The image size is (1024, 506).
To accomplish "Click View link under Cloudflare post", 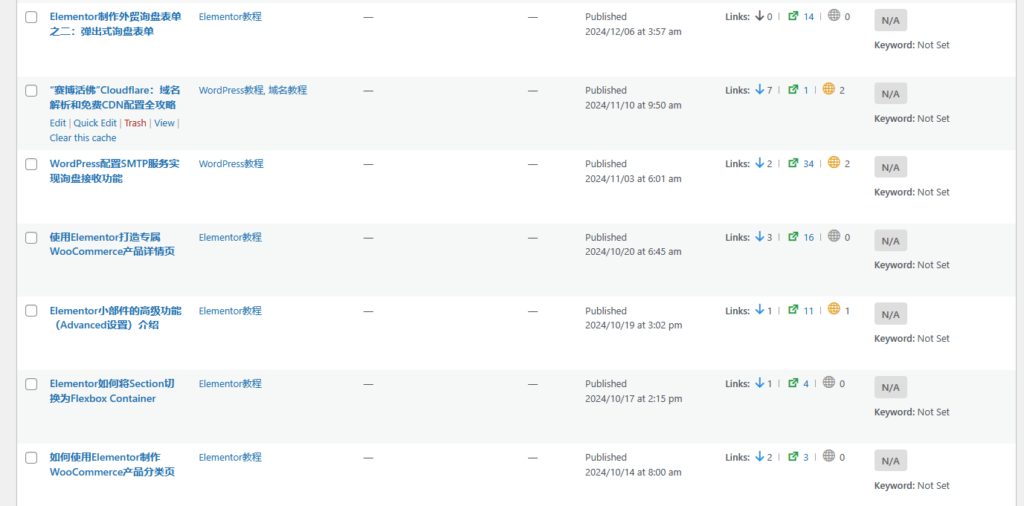I will click(165, 123).
